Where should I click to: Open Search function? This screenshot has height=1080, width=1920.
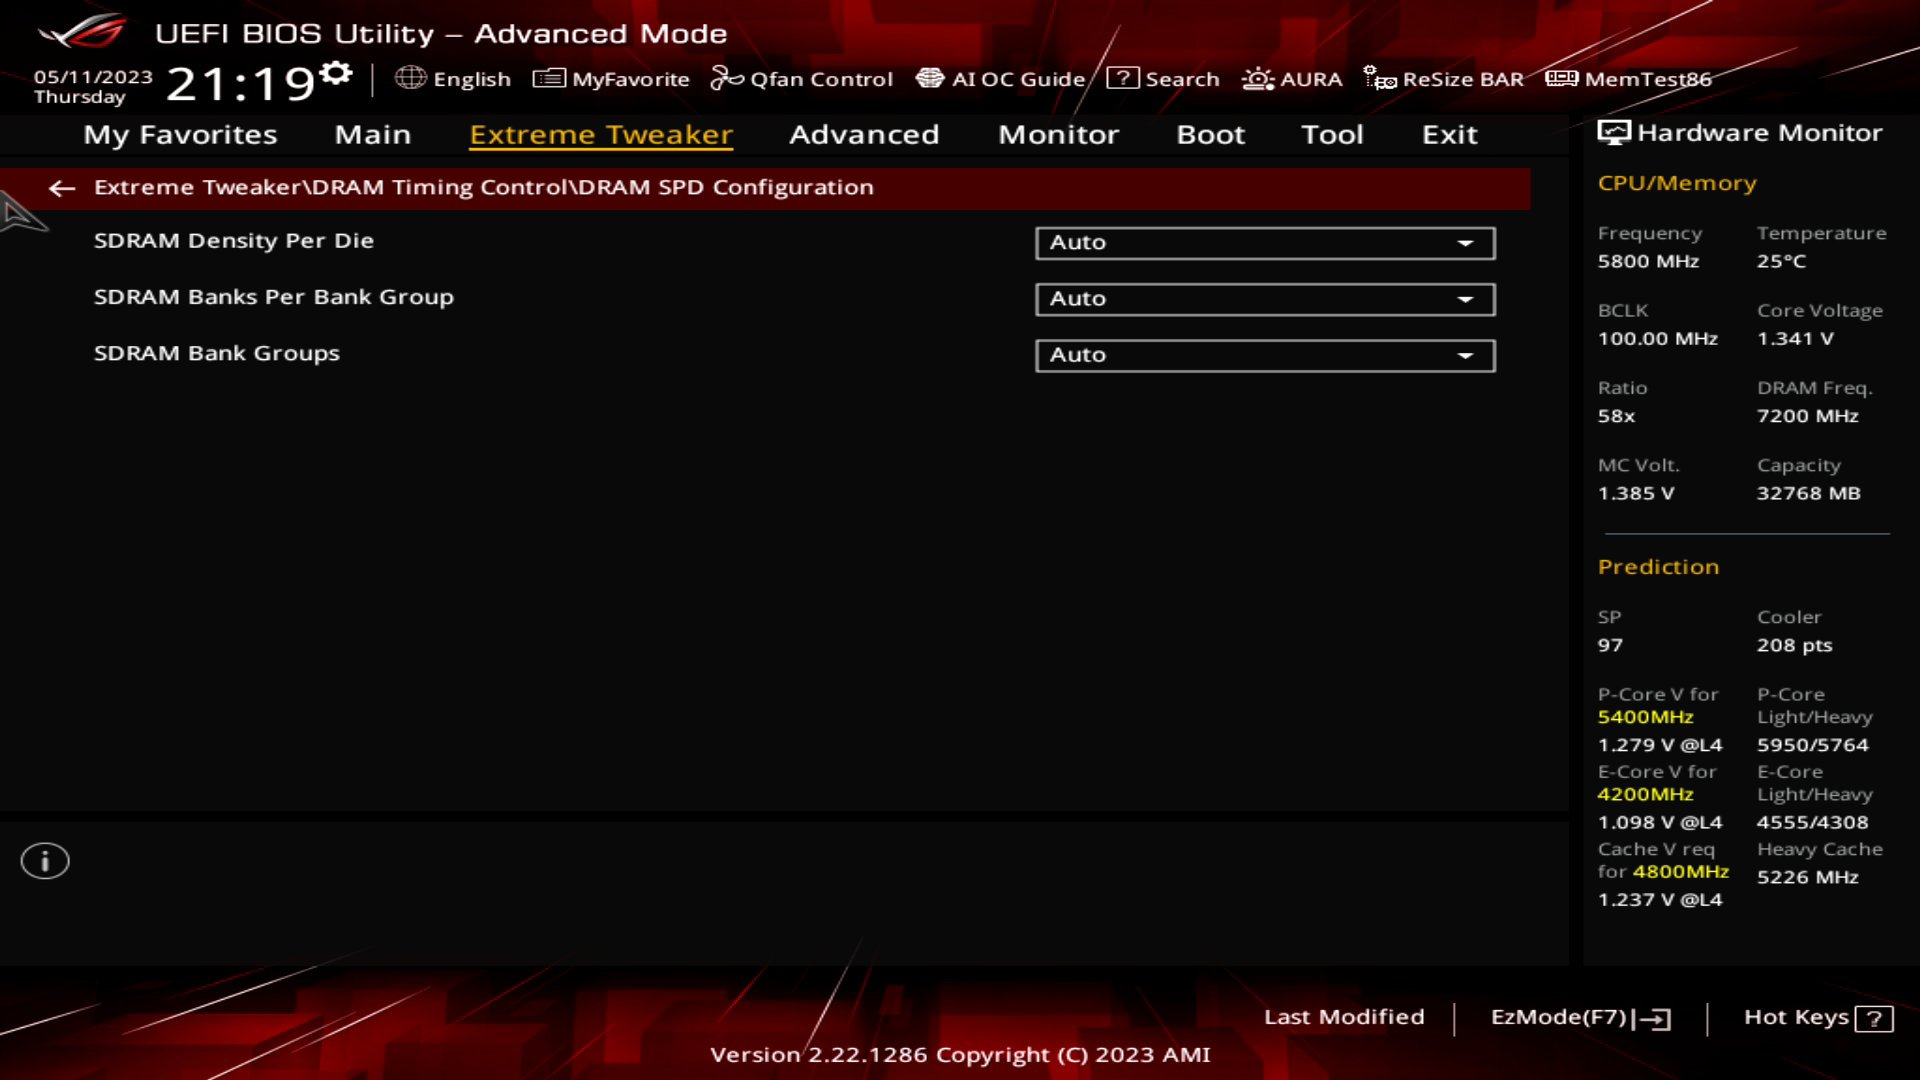click(1168, 79)
